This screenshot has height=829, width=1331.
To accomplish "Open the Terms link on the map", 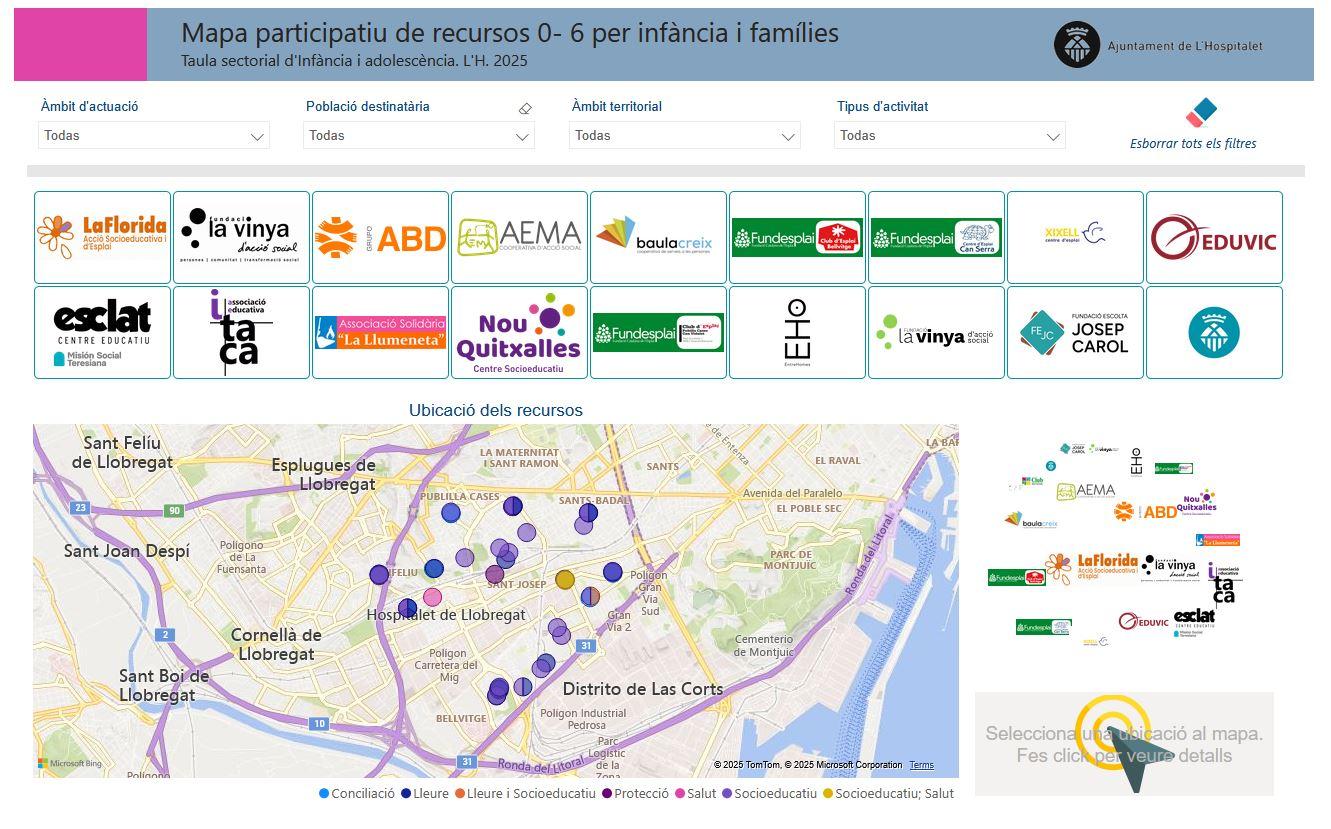I will (921, 765).
